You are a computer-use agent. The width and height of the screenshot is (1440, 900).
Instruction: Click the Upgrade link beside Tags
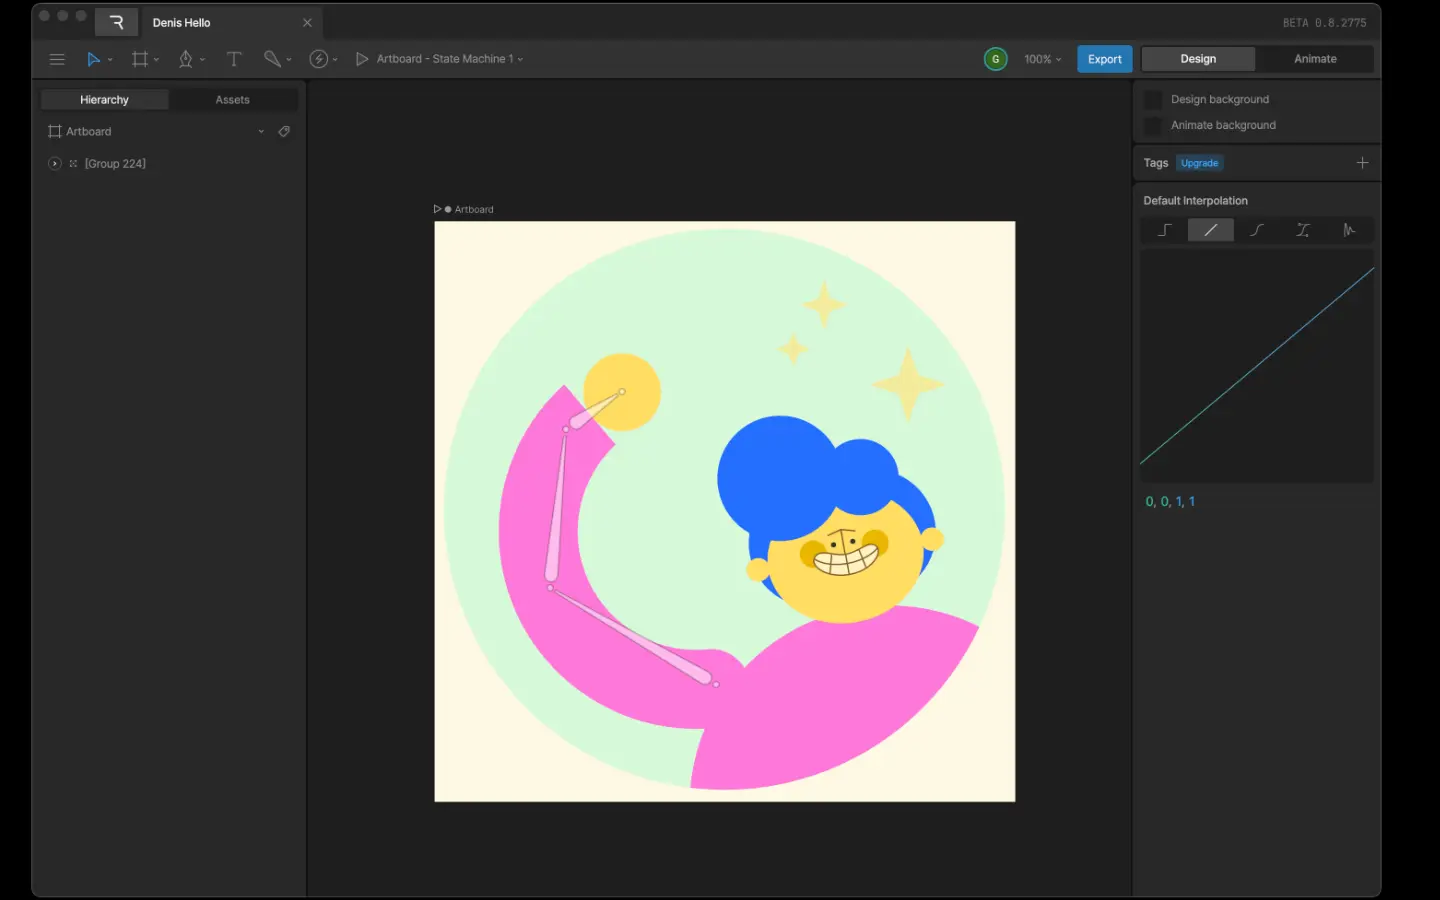coord(1199,163)
